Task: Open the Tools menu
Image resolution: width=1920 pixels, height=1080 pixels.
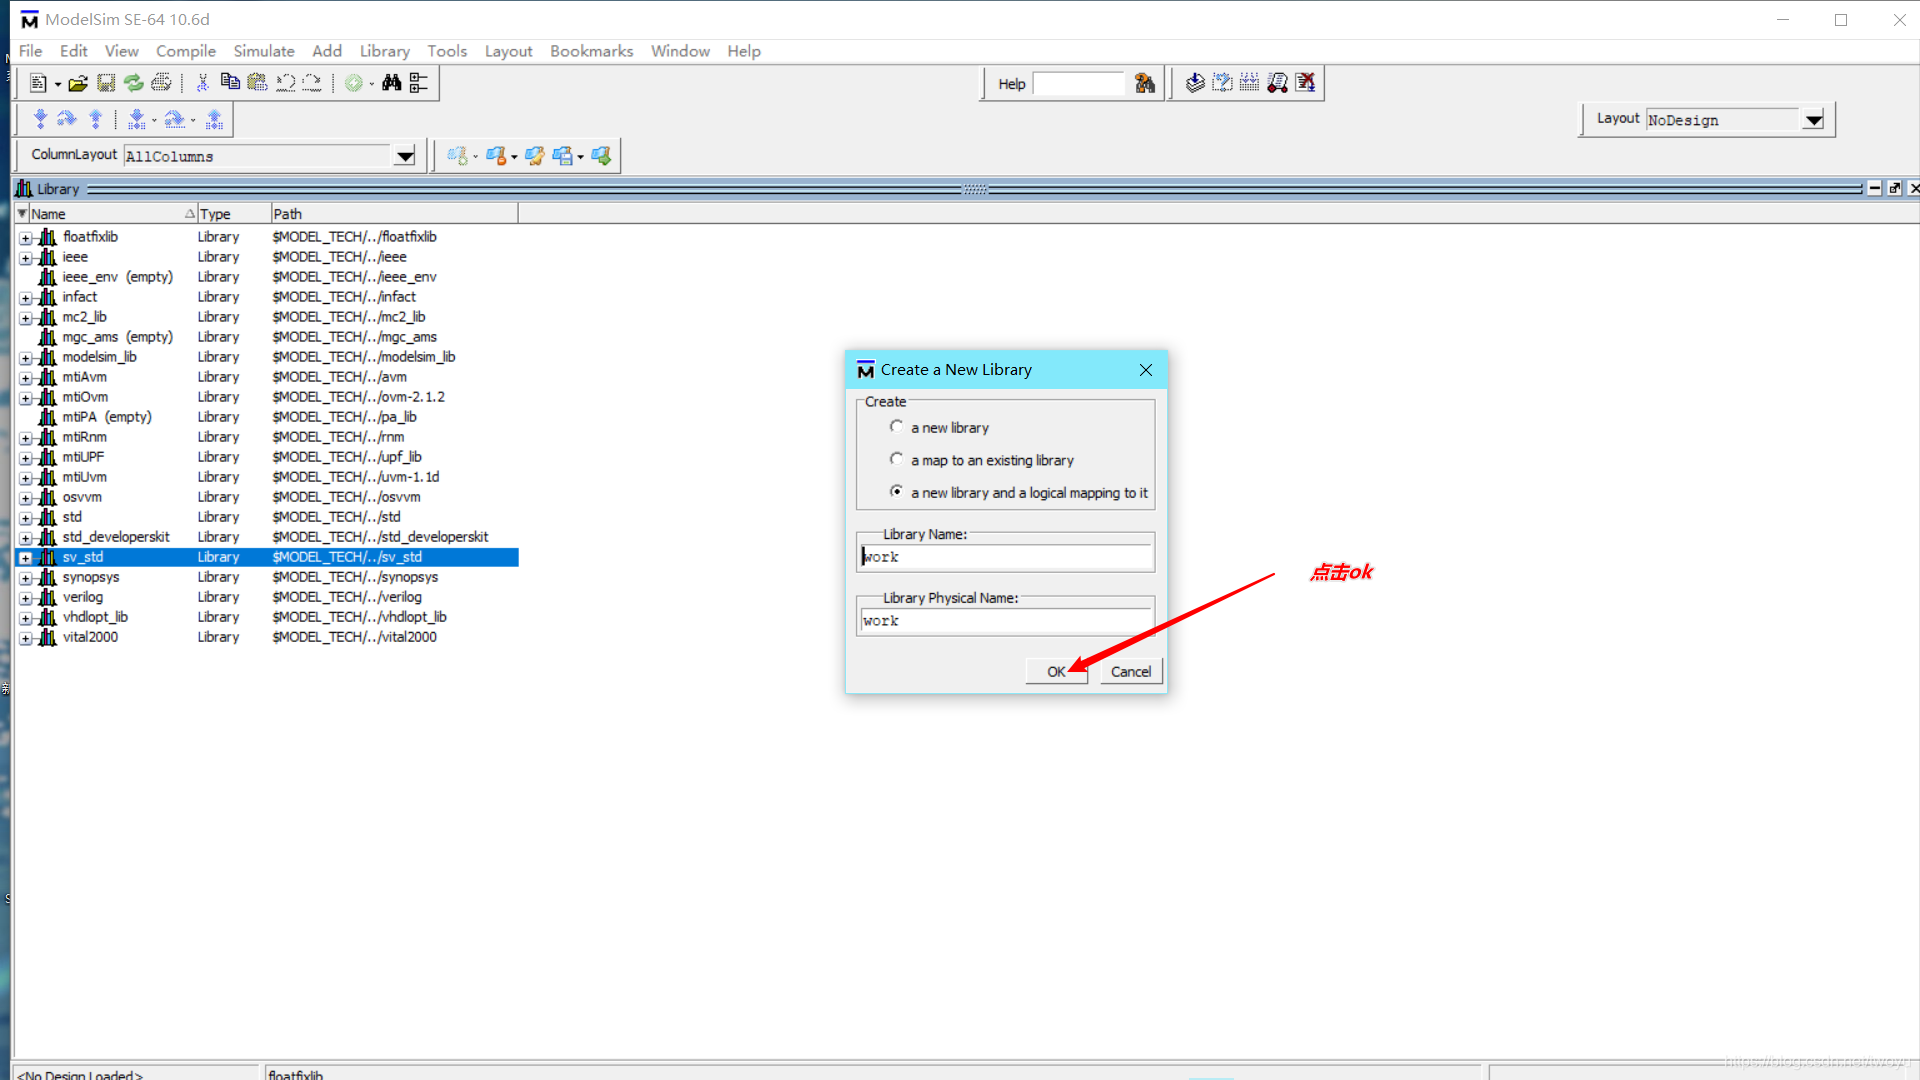Action: (x=447, y=51)
